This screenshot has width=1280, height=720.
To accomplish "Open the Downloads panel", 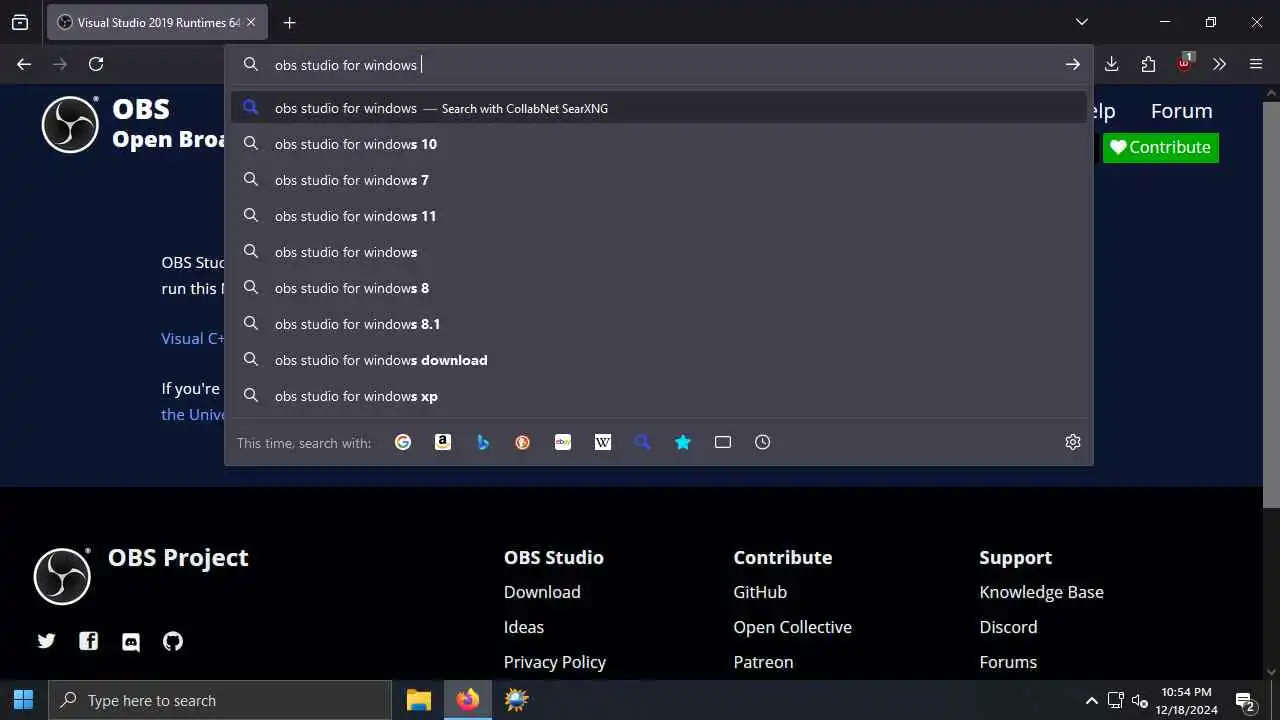I will point(1111,64).
